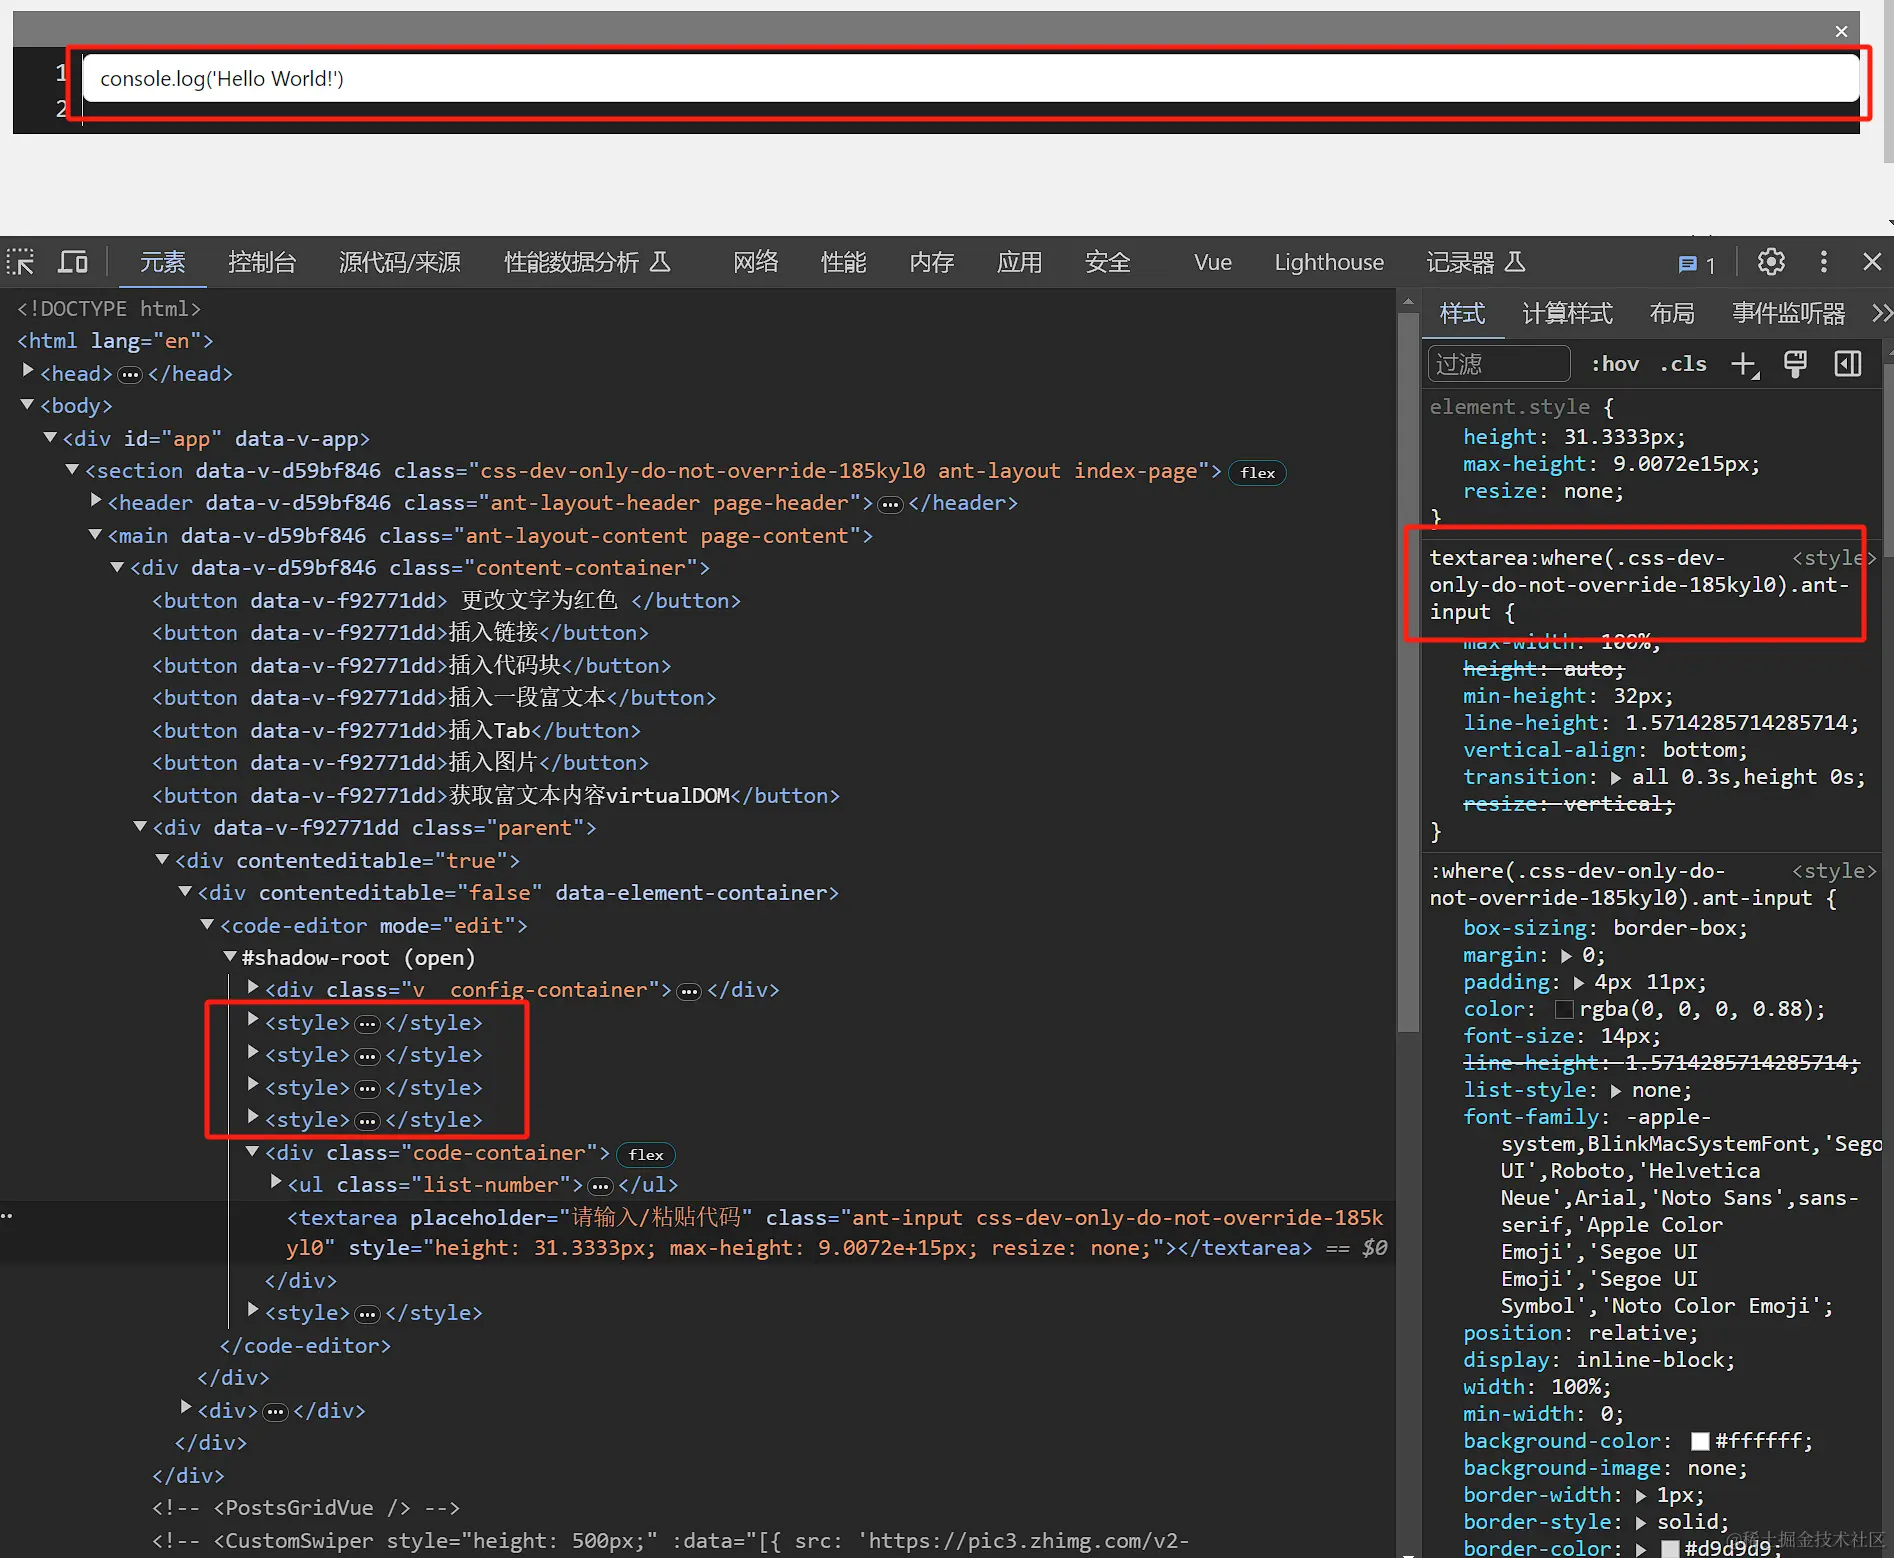Open the 记录器 tab
Image resolution: width=1894 pixels, height=1558 pixels.
tap(1476, 262)
